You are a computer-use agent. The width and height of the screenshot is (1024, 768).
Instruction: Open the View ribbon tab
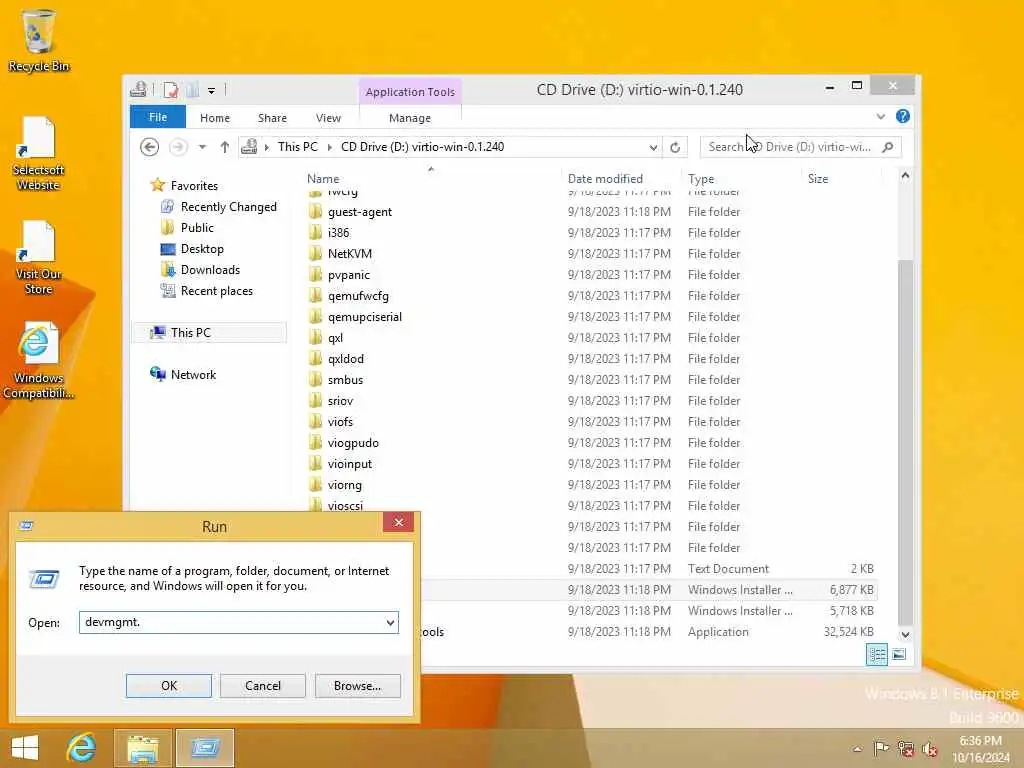click(x=328, y=118)
